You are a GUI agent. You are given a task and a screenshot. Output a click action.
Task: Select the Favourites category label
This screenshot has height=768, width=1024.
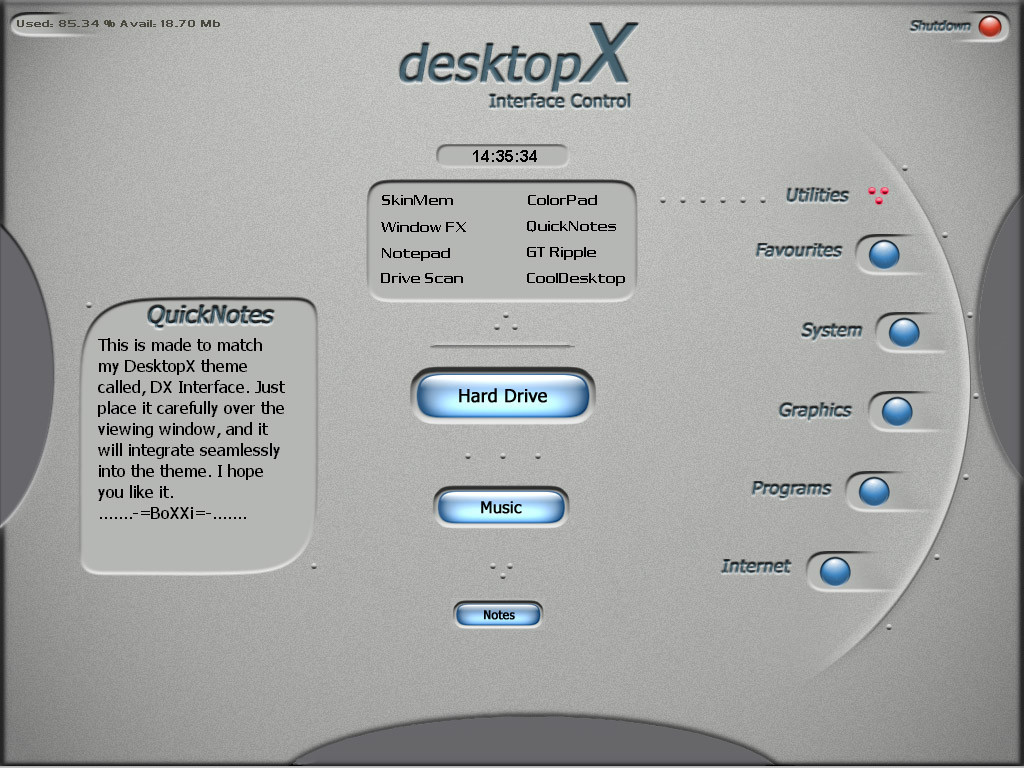click(799, 250)
